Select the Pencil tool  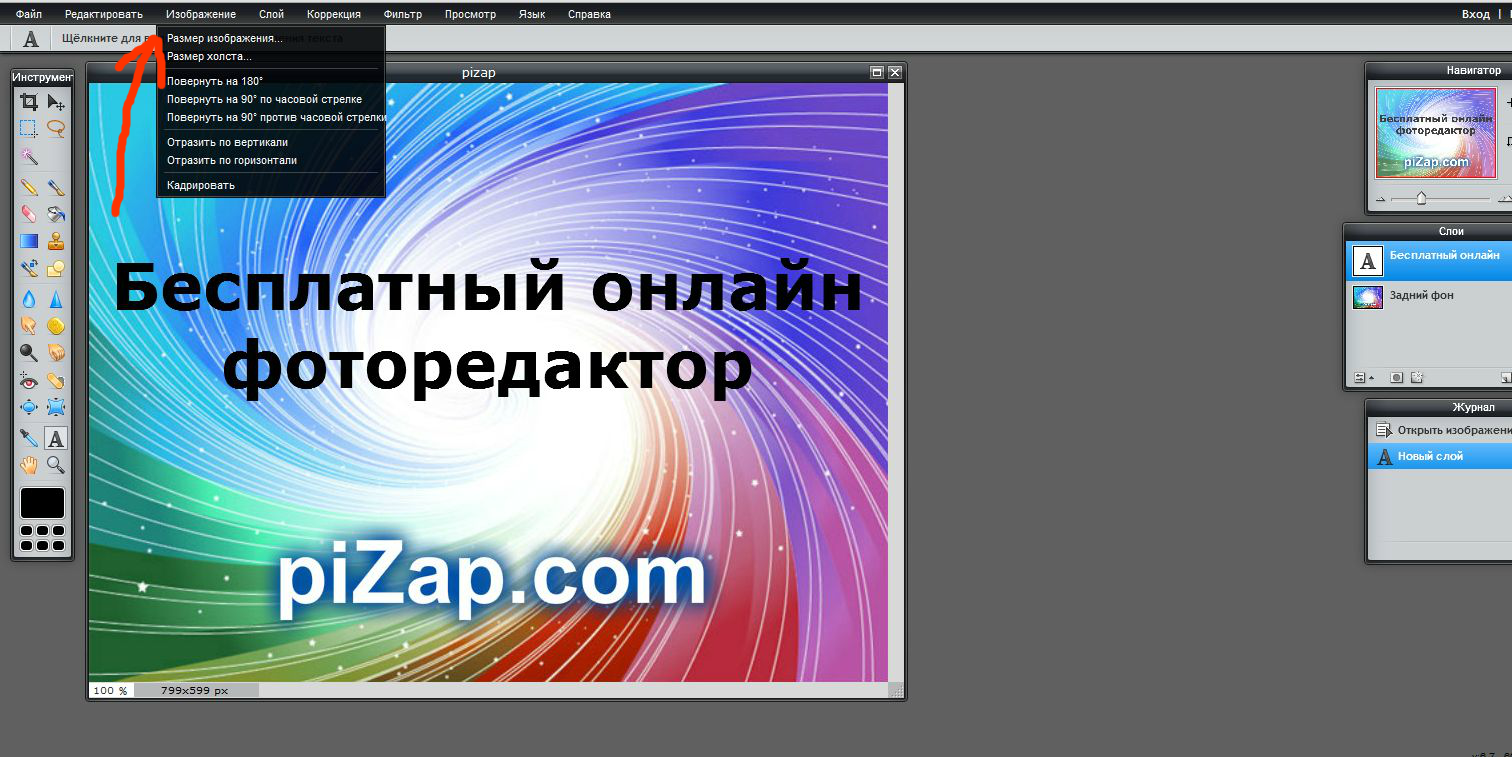pyautogui.click(x=29, y=187)
